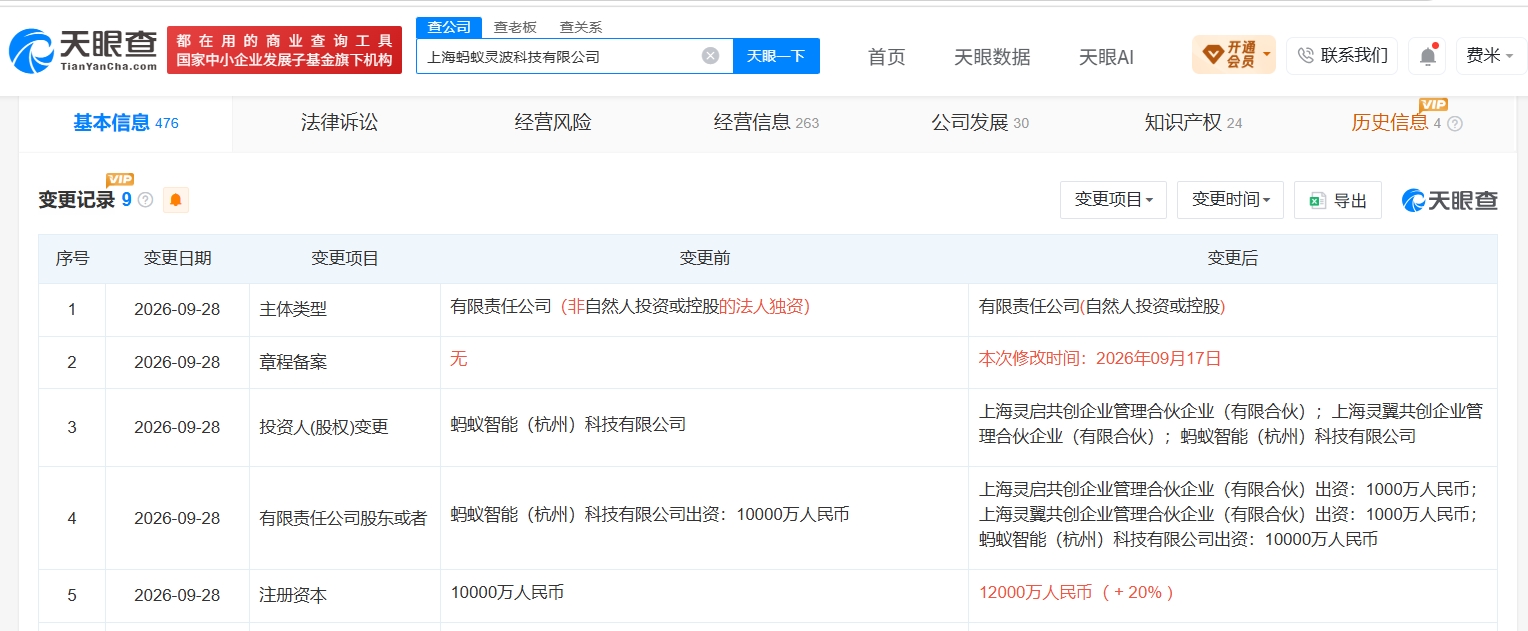Open the 开通会员 membership dropdown
The width and height of the screenshot is (1528, 631).
pyautogui.click(x=1234, y=55)
